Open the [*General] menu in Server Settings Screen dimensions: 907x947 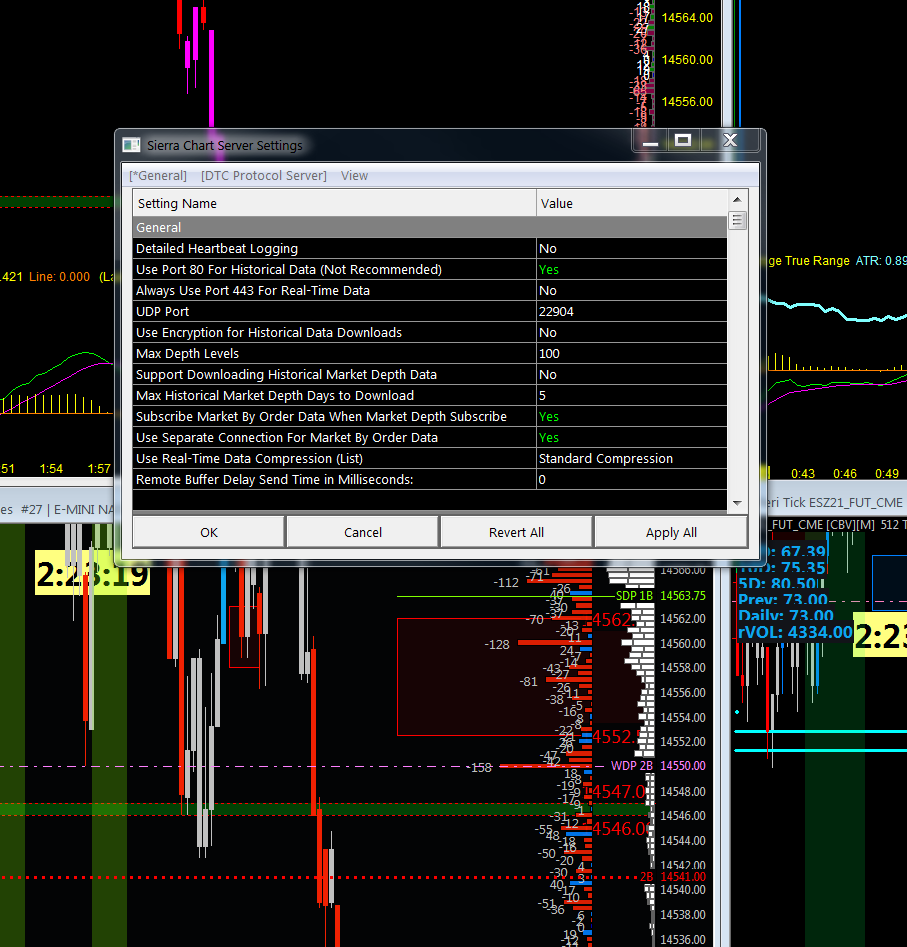click(158, 176)
